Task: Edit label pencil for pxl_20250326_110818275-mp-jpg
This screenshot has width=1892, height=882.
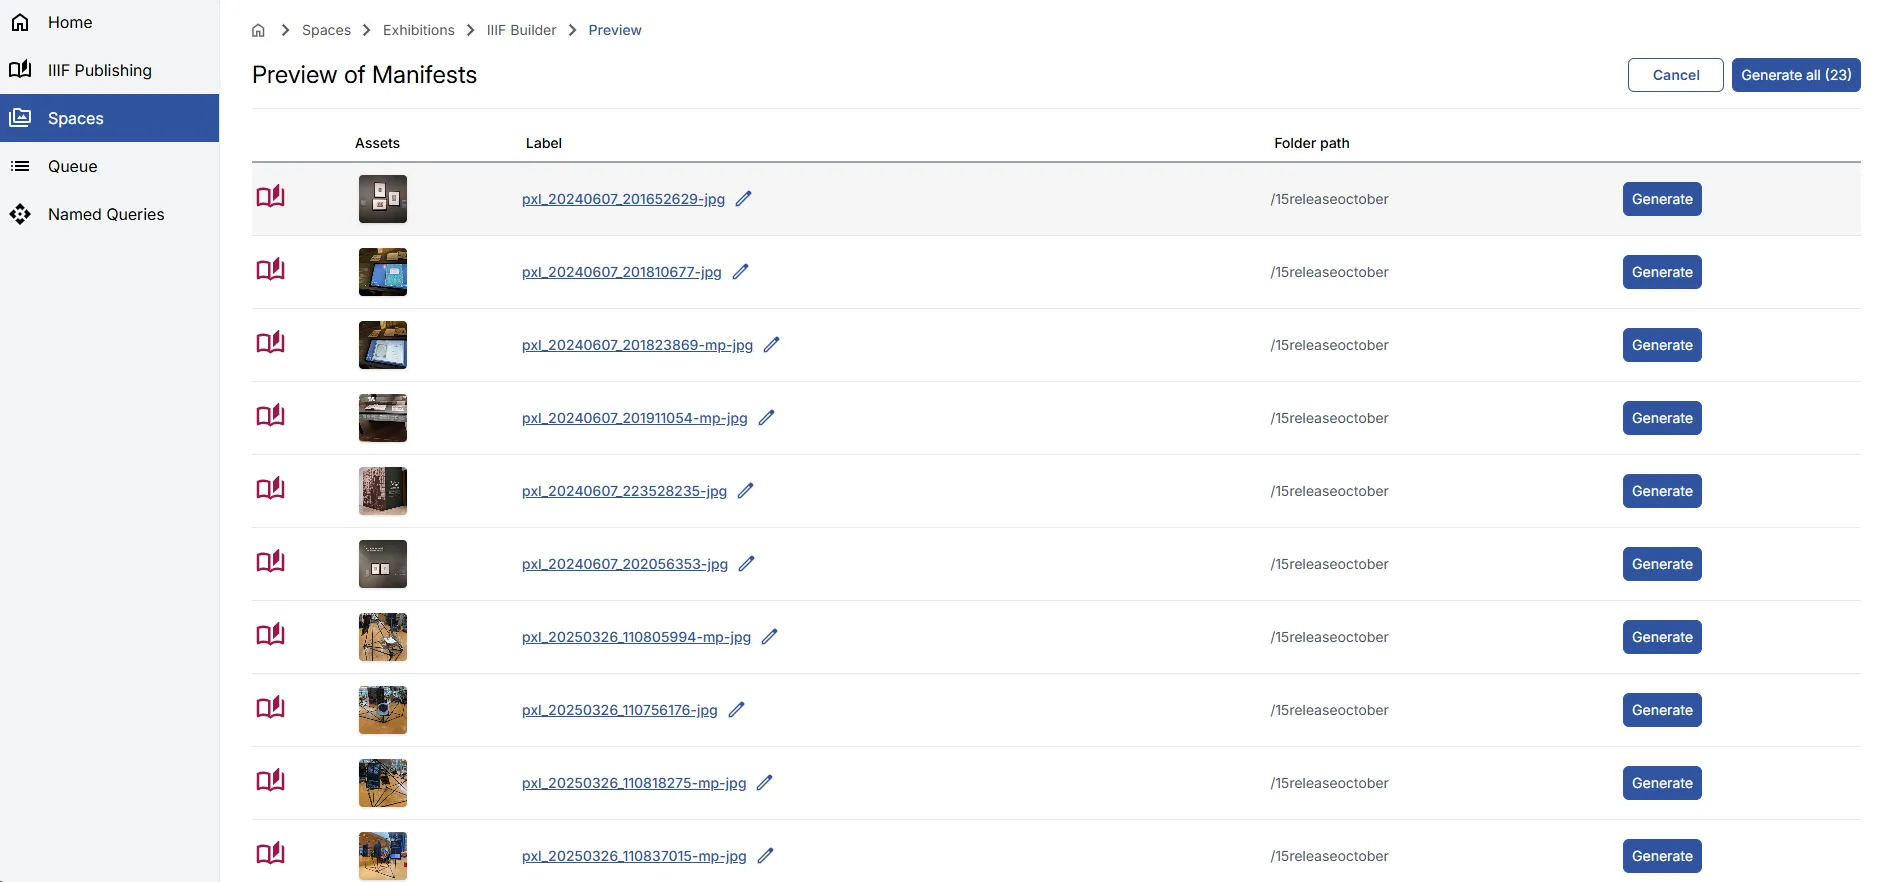Action: 764,783
